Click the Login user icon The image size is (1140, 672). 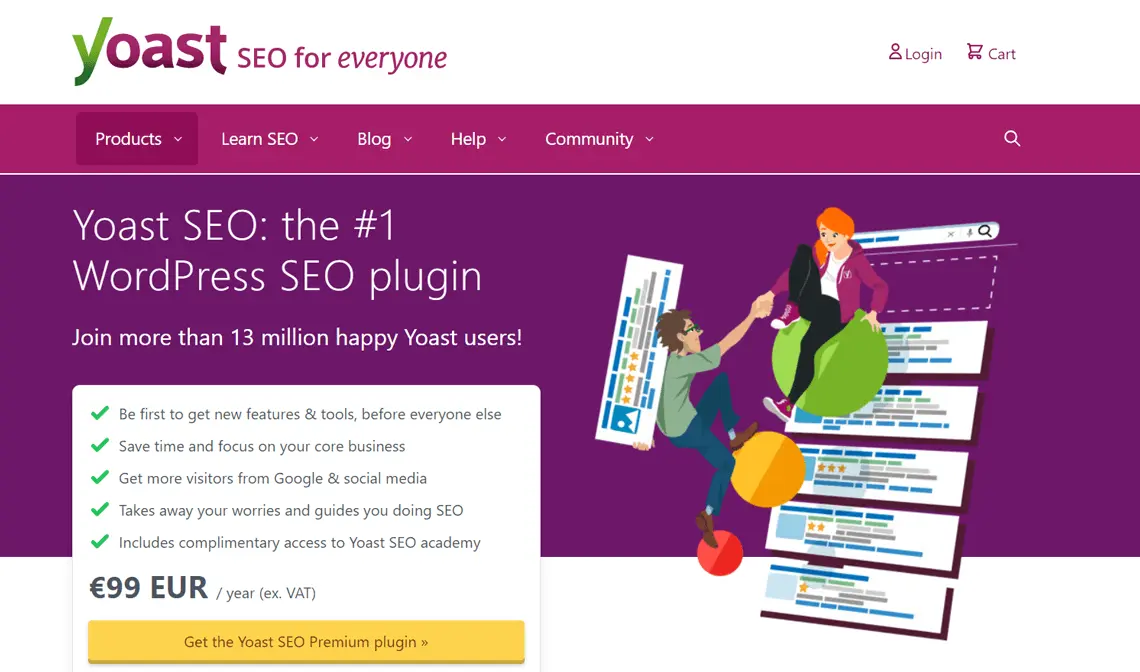(895, 52)
